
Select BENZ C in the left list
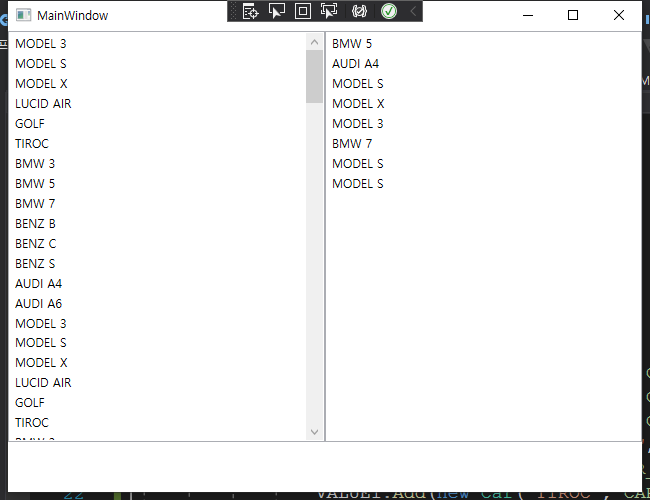157,244
